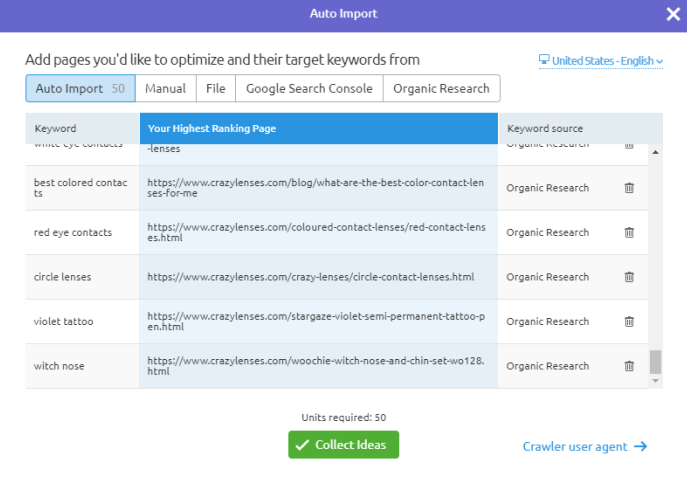The width and height of the screenshot is (687, 477).
Task: Open the Crawler user agent link
Action: click(585, 447)
